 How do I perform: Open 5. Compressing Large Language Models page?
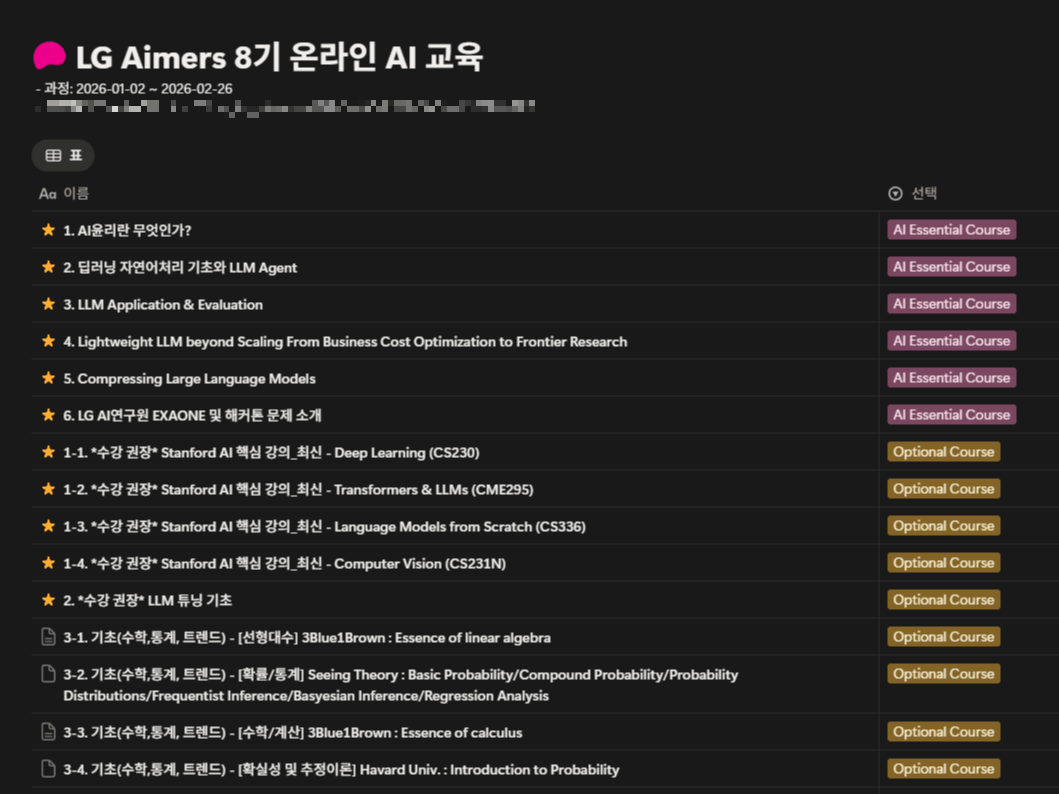pos(189,379)
